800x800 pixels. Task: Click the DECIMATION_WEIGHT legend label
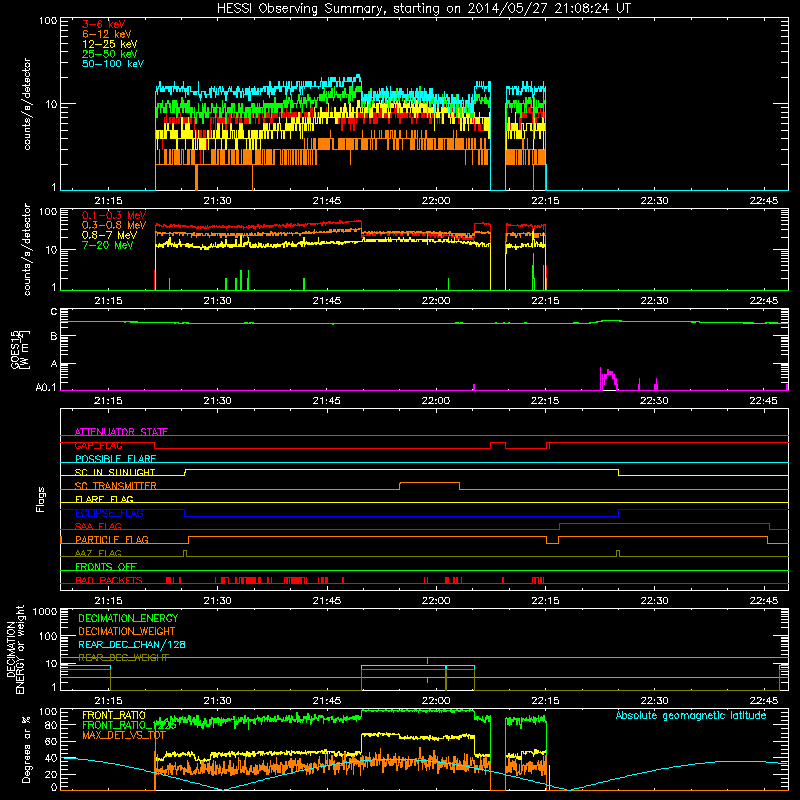pos(127,631)
